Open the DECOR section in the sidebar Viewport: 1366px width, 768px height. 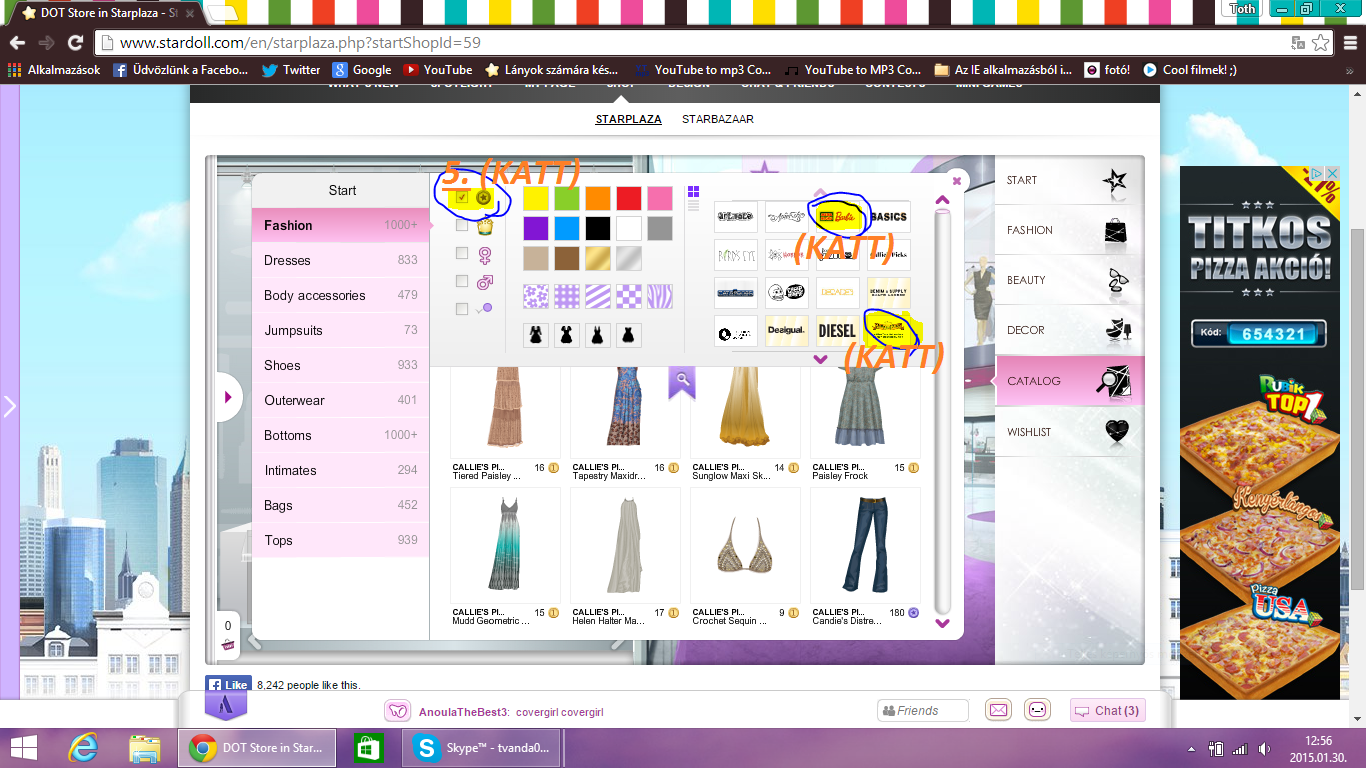(1069, 331)
